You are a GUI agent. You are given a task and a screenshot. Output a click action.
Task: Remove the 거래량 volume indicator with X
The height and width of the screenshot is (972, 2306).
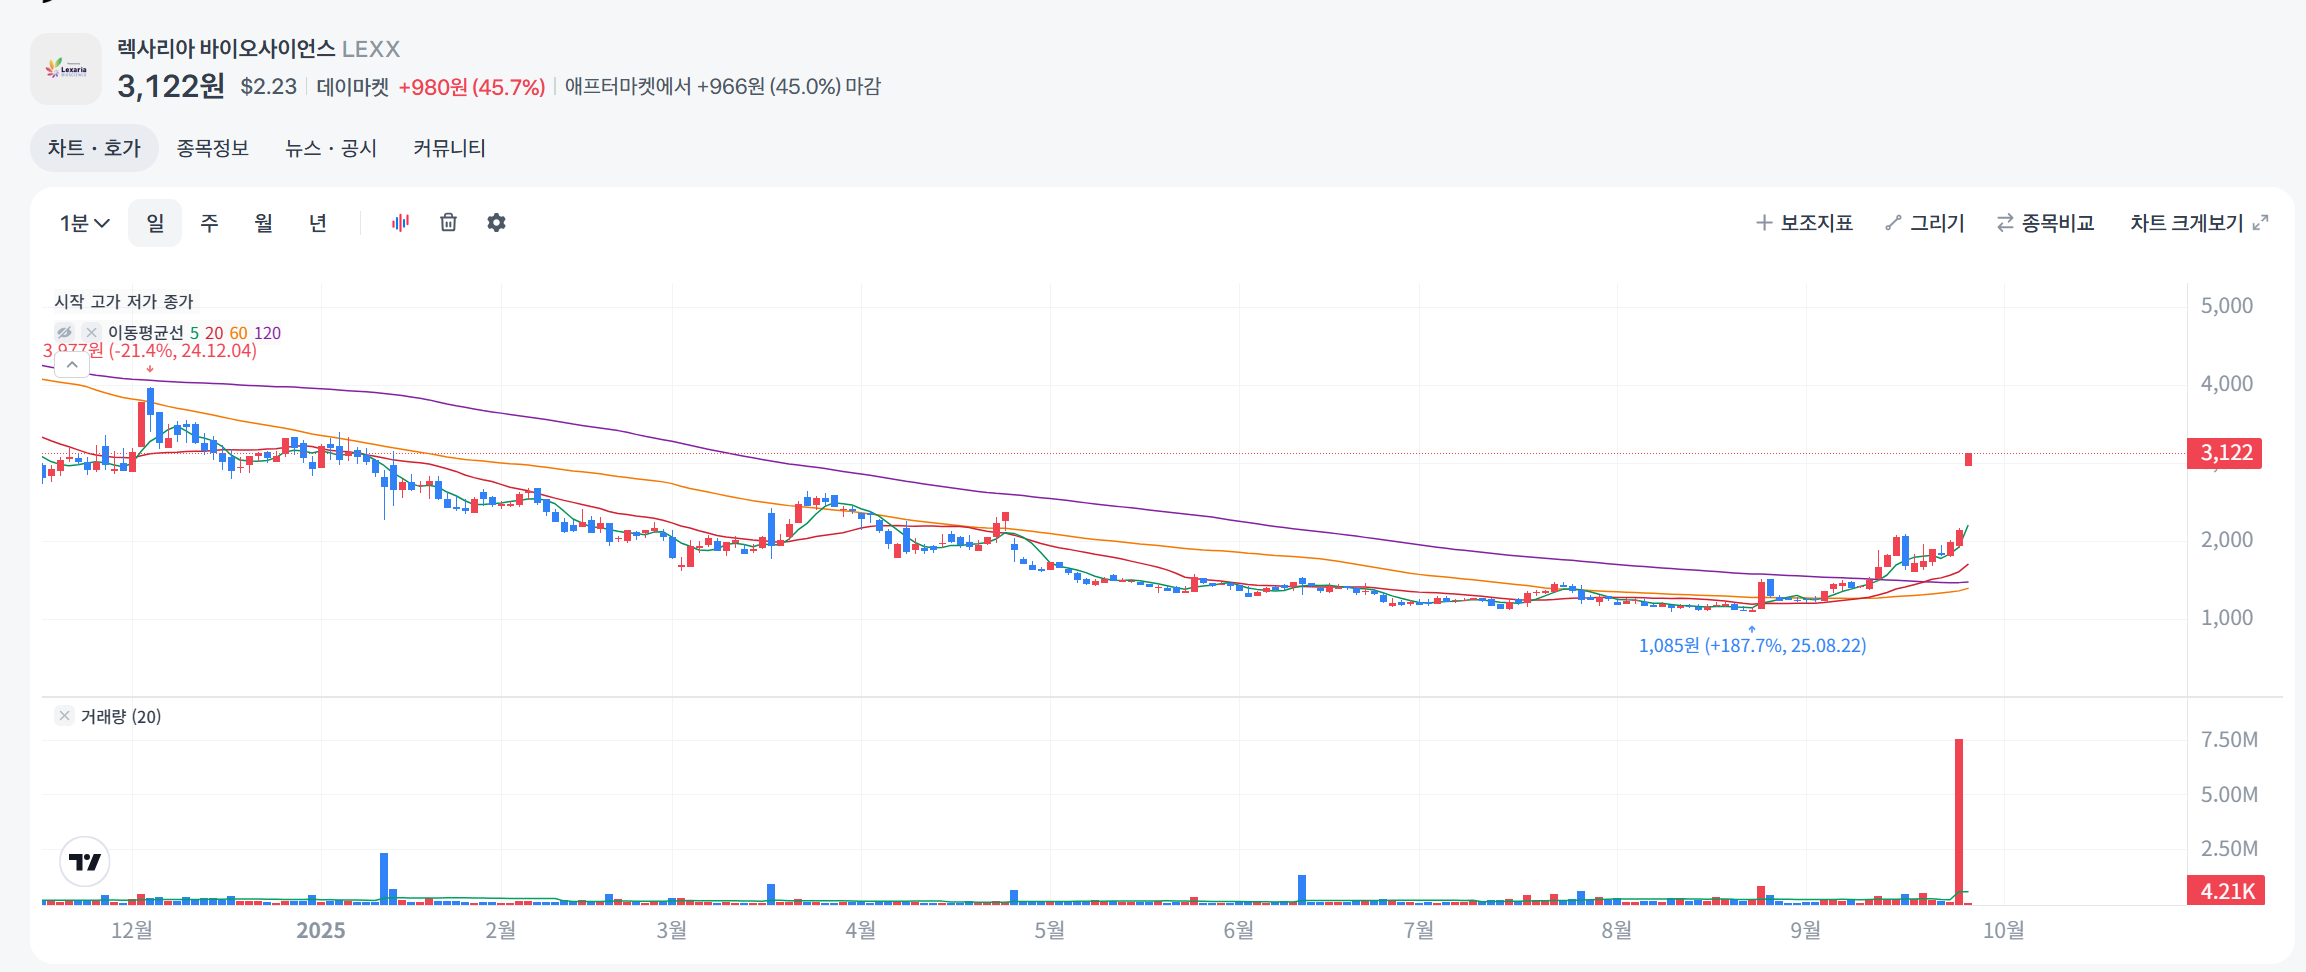coord(64,716)
